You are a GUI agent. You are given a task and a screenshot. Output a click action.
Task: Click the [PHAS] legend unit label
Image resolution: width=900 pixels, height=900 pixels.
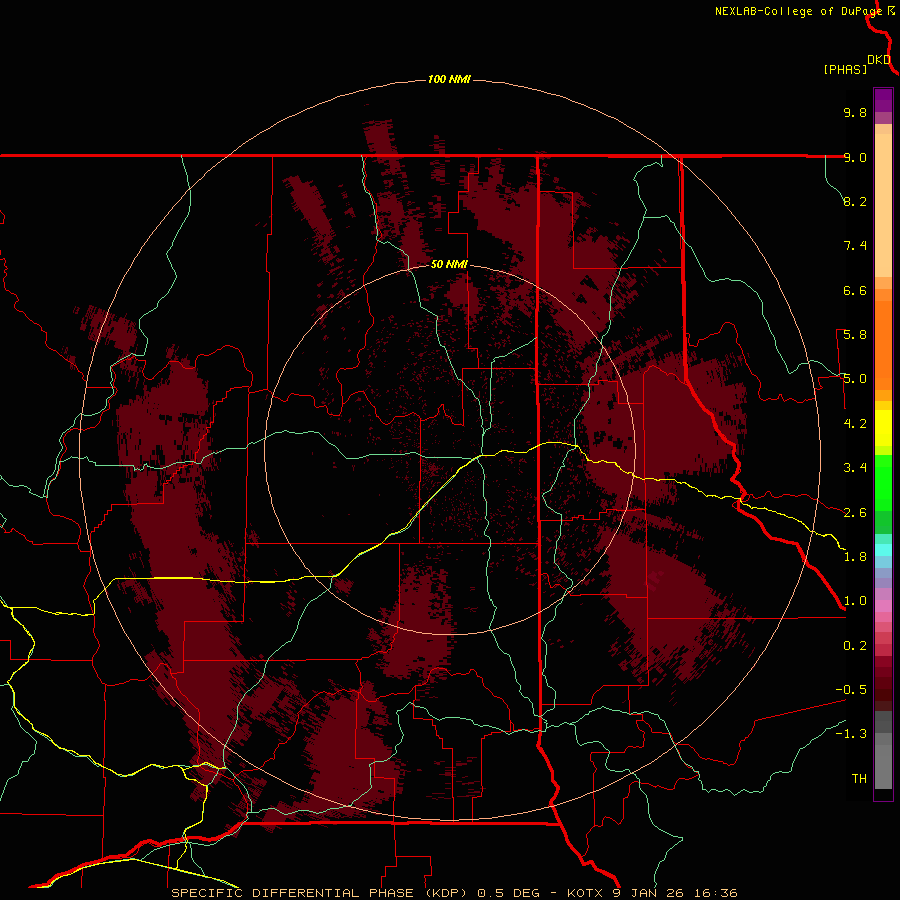pos(845,69)
